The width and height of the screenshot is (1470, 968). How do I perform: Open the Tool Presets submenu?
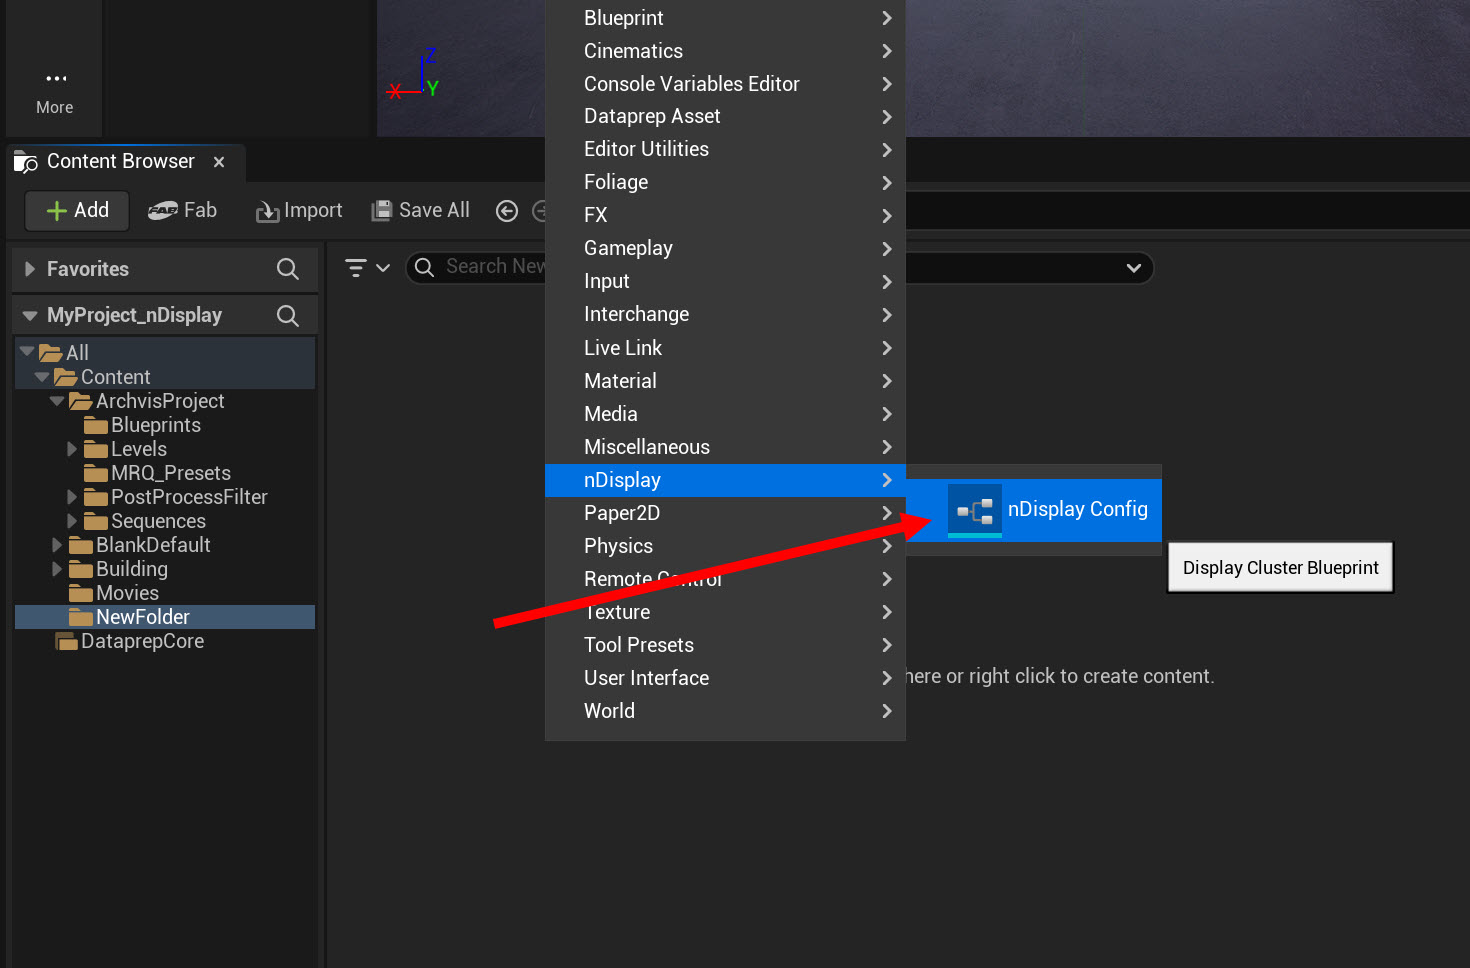point(725,645)
